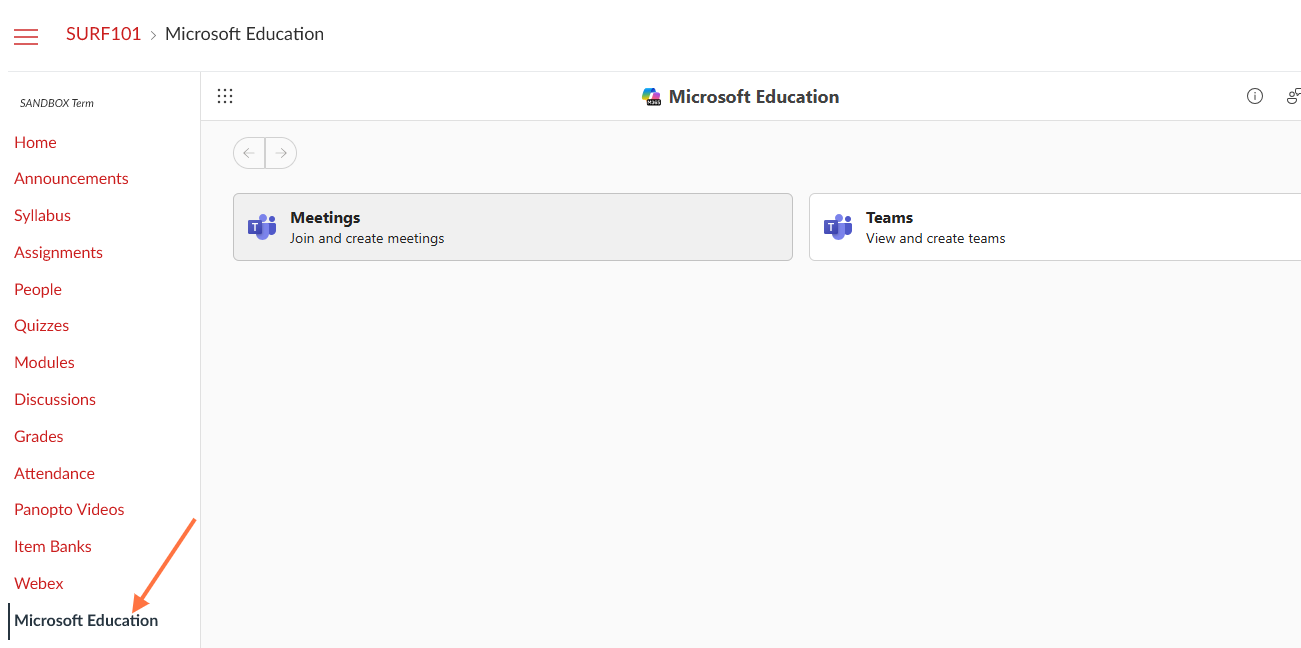The width and height of the screenshot is (1301, 648).
Task: Click the 'SANDBOX Term' label
Action: click(57, 103)
